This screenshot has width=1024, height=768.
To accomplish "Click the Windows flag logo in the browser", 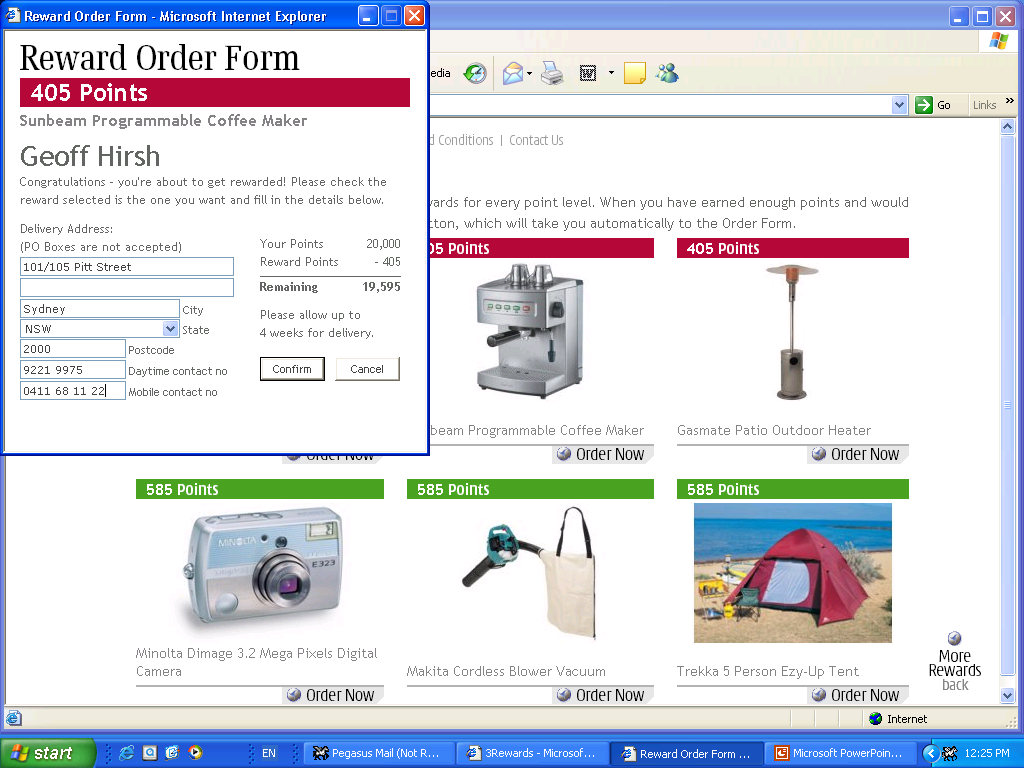I will 999,41.
